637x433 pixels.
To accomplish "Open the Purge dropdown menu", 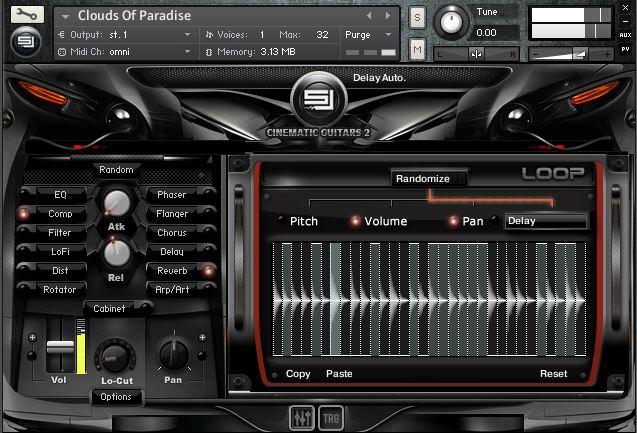I will [372, 35].
